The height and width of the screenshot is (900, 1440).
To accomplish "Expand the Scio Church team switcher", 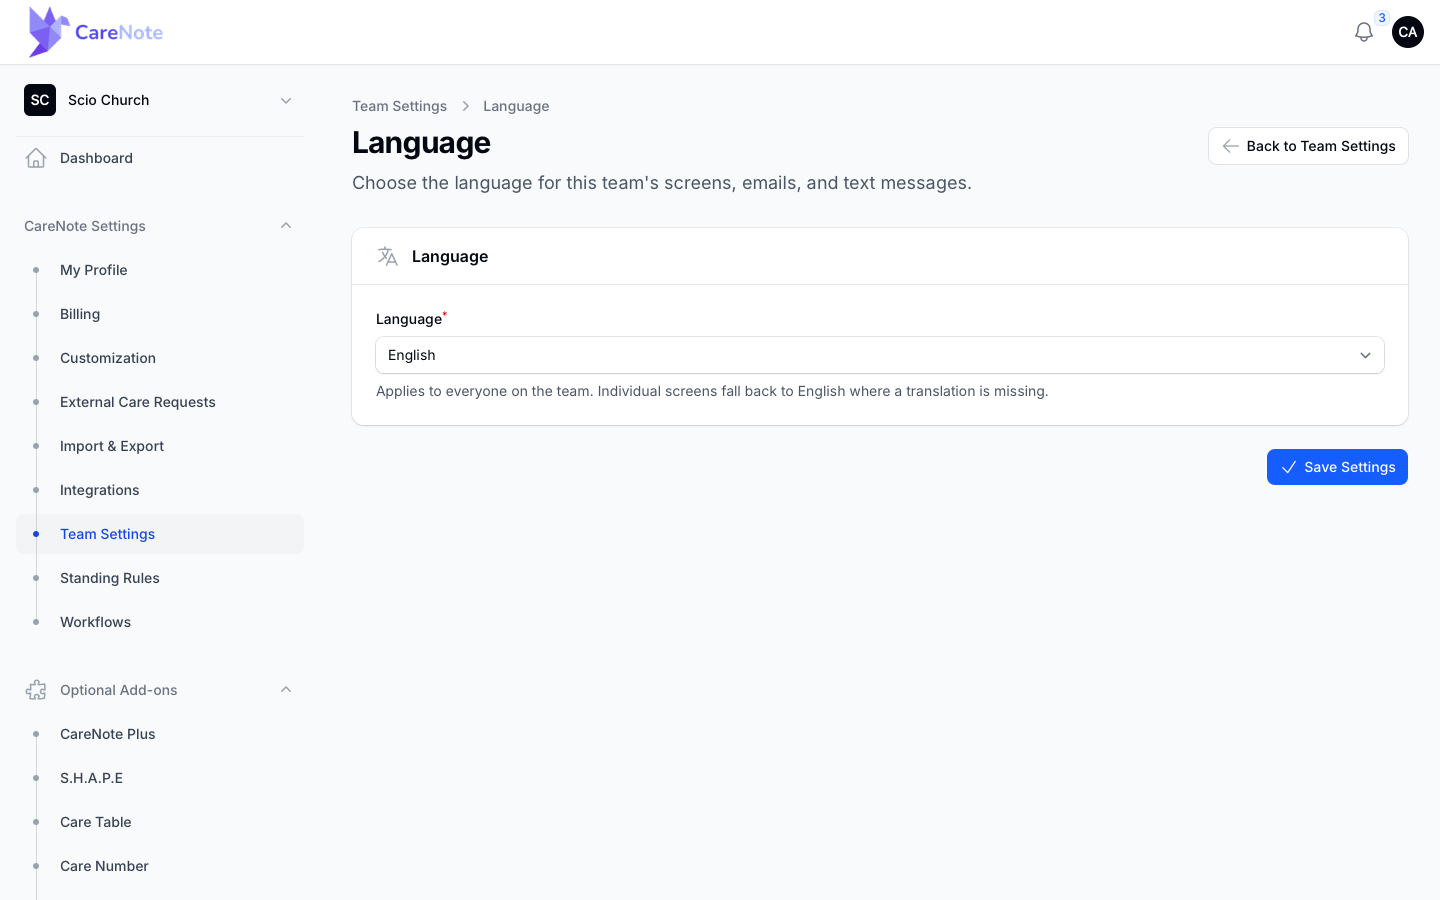I will coord(160,100).
